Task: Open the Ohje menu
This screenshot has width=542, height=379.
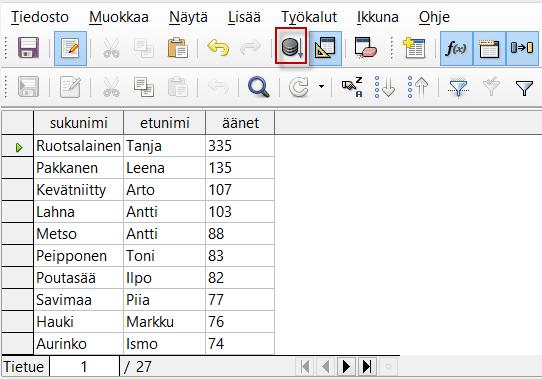Action: click(x=434, y=17)
